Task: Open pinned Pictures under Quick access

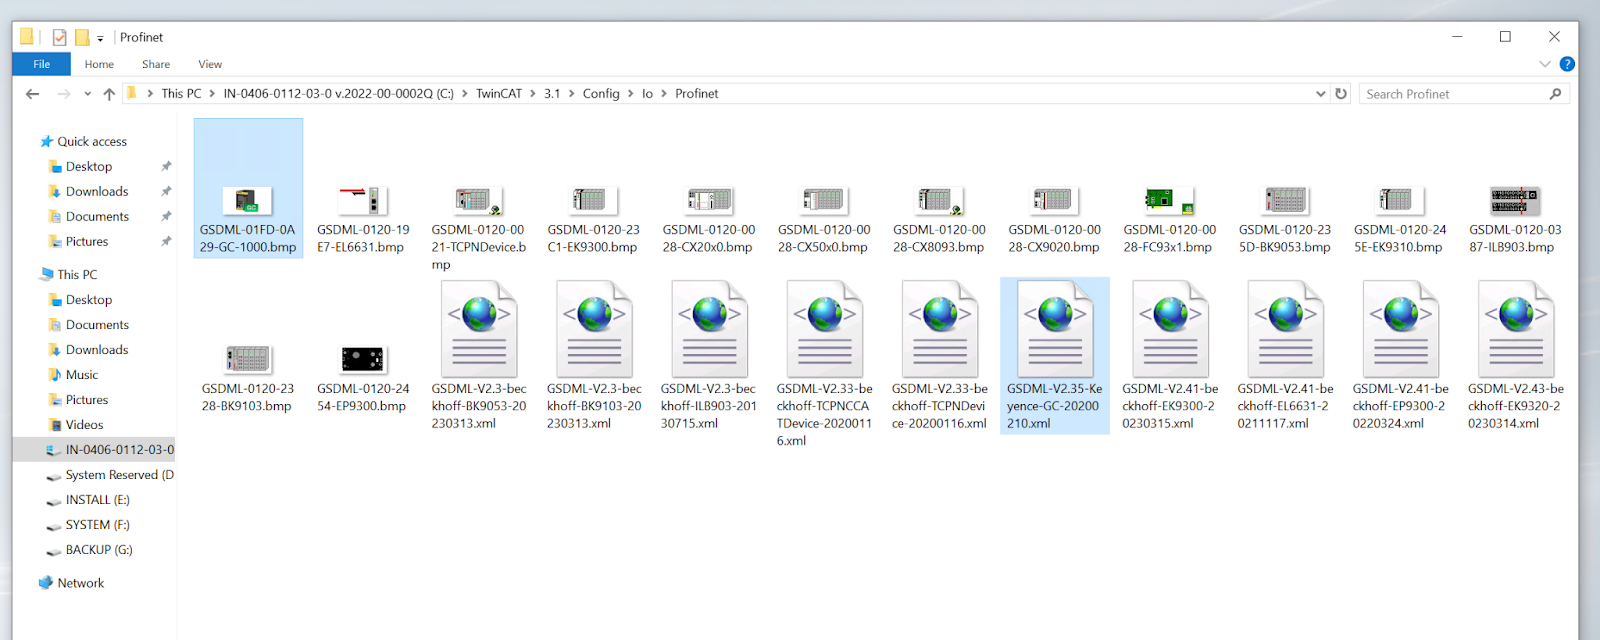Action: (87, 242)
